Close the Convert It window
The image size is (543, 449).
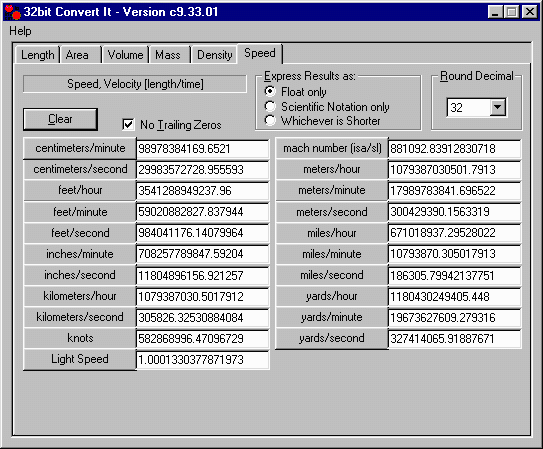530,12
